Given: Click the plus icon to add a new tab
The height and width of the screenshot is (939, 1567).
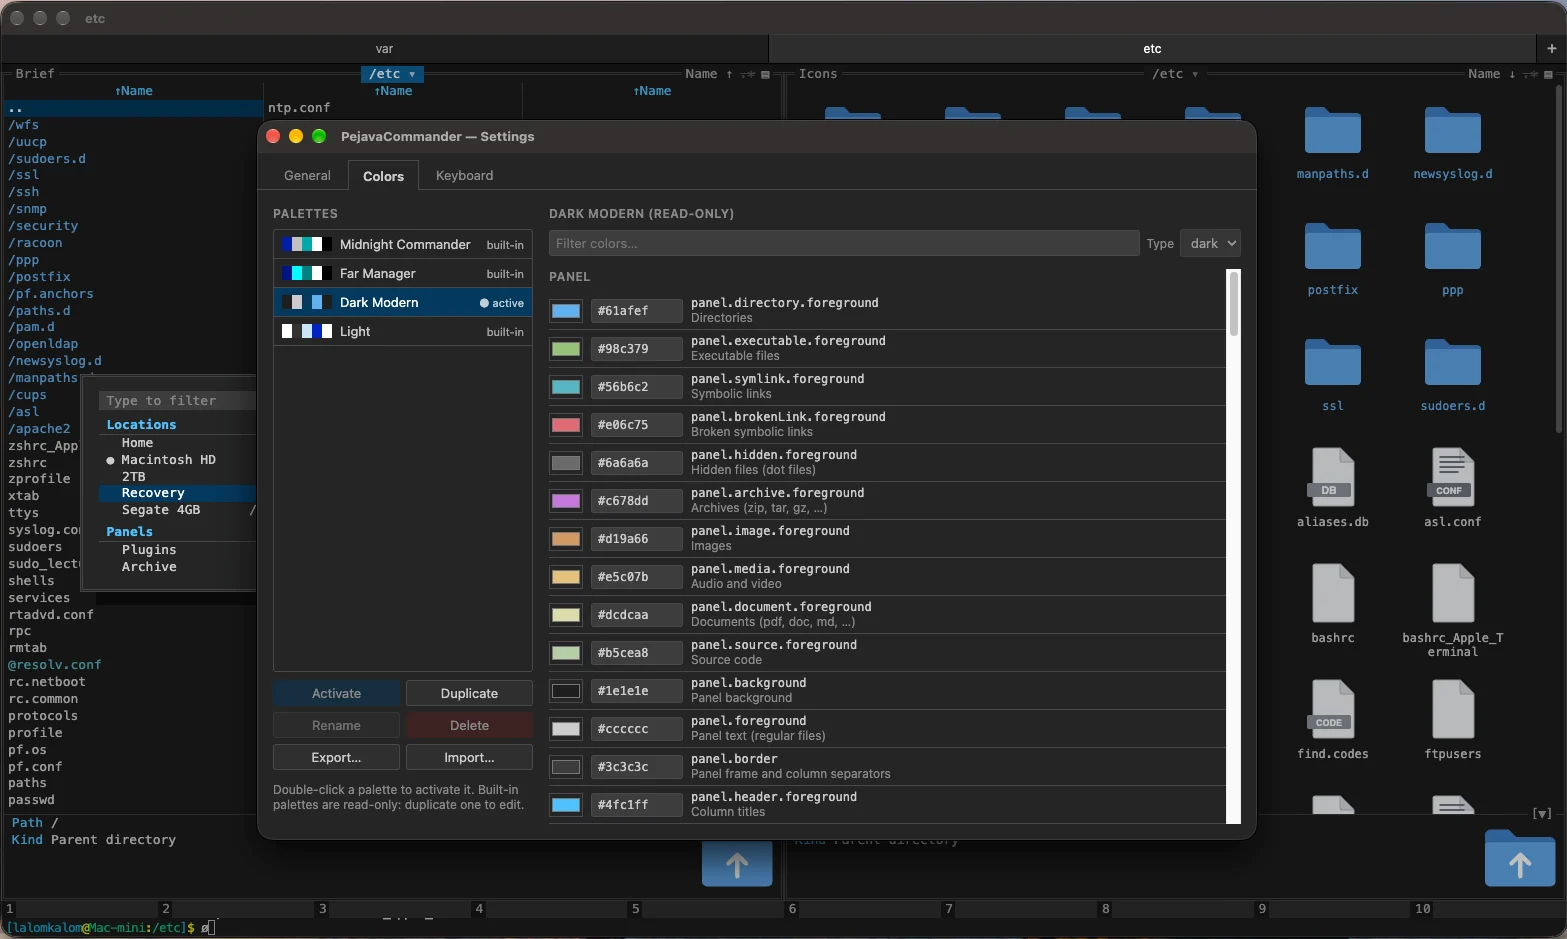Looking at the screenshot, I should (1551, 48).
